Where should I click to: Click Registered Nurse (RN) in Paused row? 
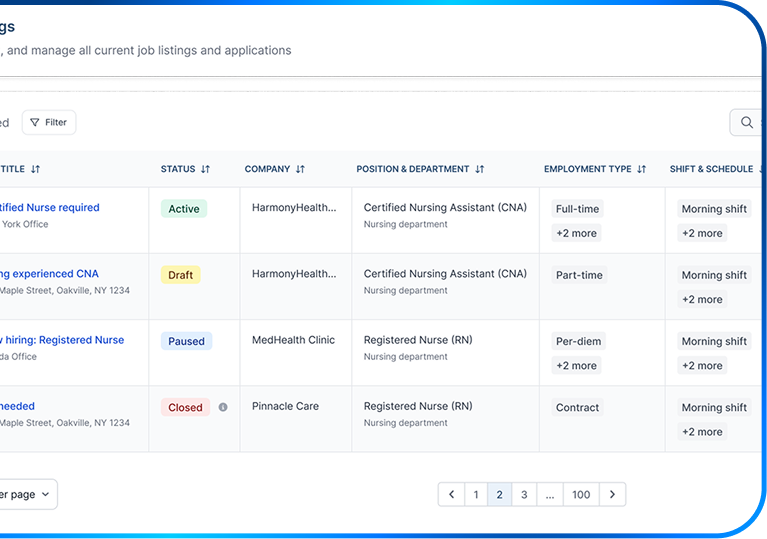click(418, 340)
